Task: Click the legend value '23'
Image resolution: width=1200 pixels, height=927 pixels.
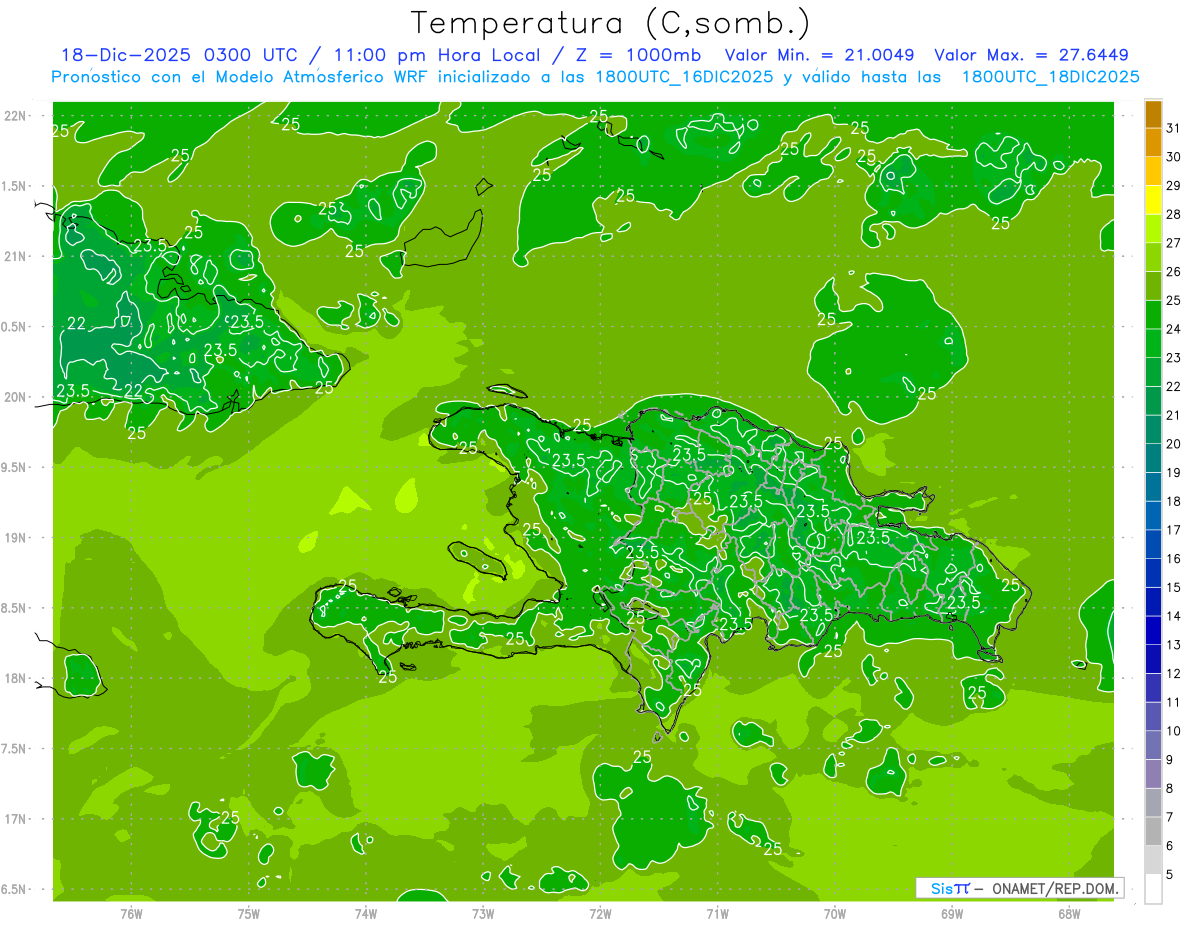Action: coord(1173,358)
